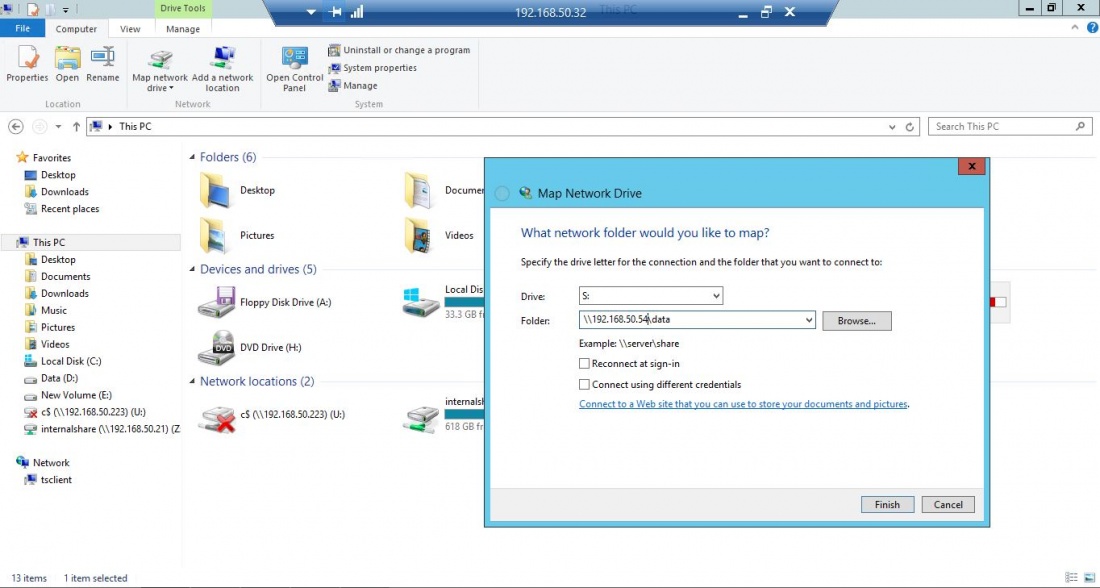
Task: Expand the Folder path dropdown arrow
Action: tap(808, 320)
